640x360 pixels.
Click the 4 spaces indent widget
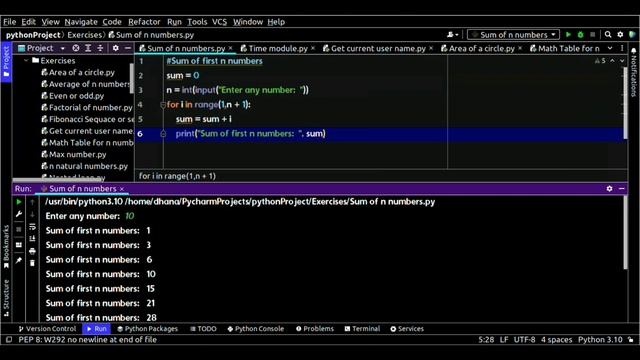[556, 340]
